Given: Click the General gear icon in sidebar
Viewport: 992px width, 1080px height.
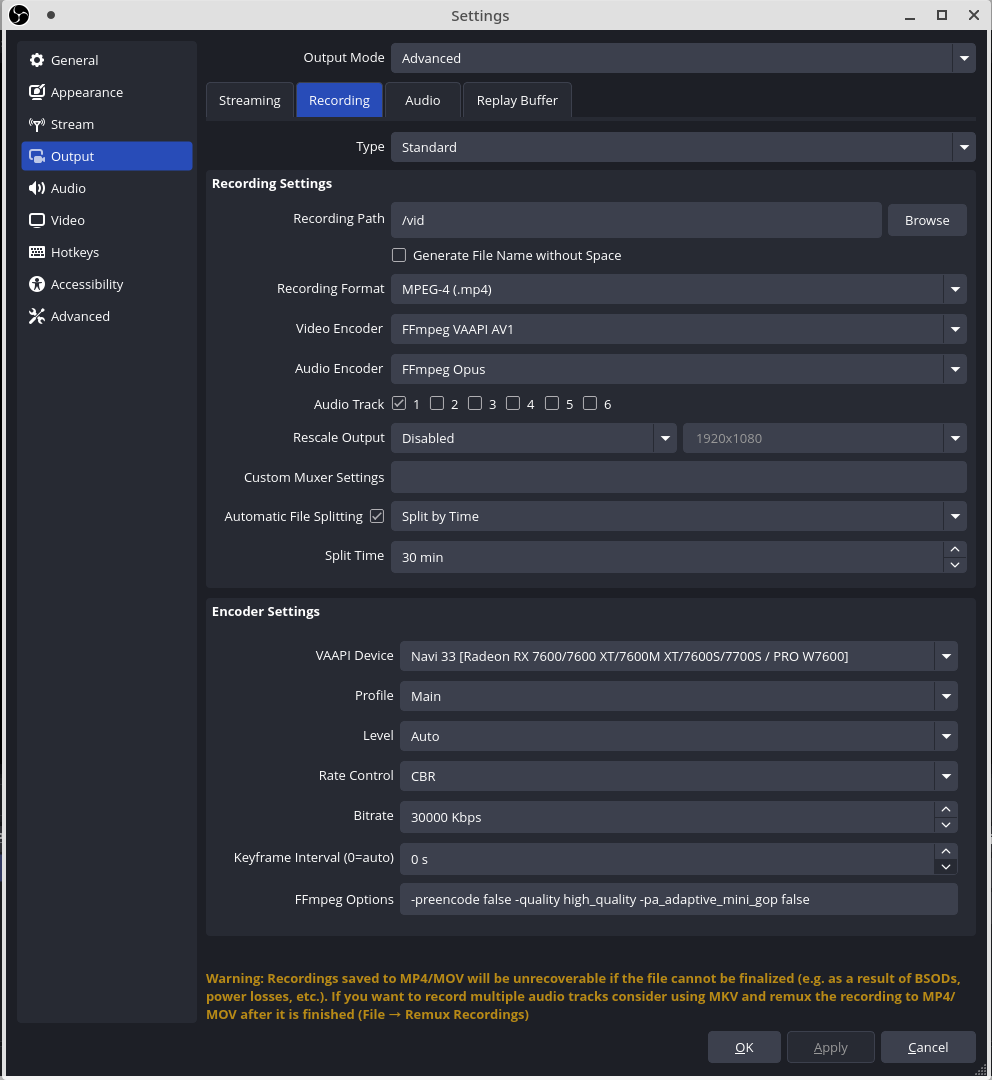Looking at the screenshot, I should click(37, 60).
